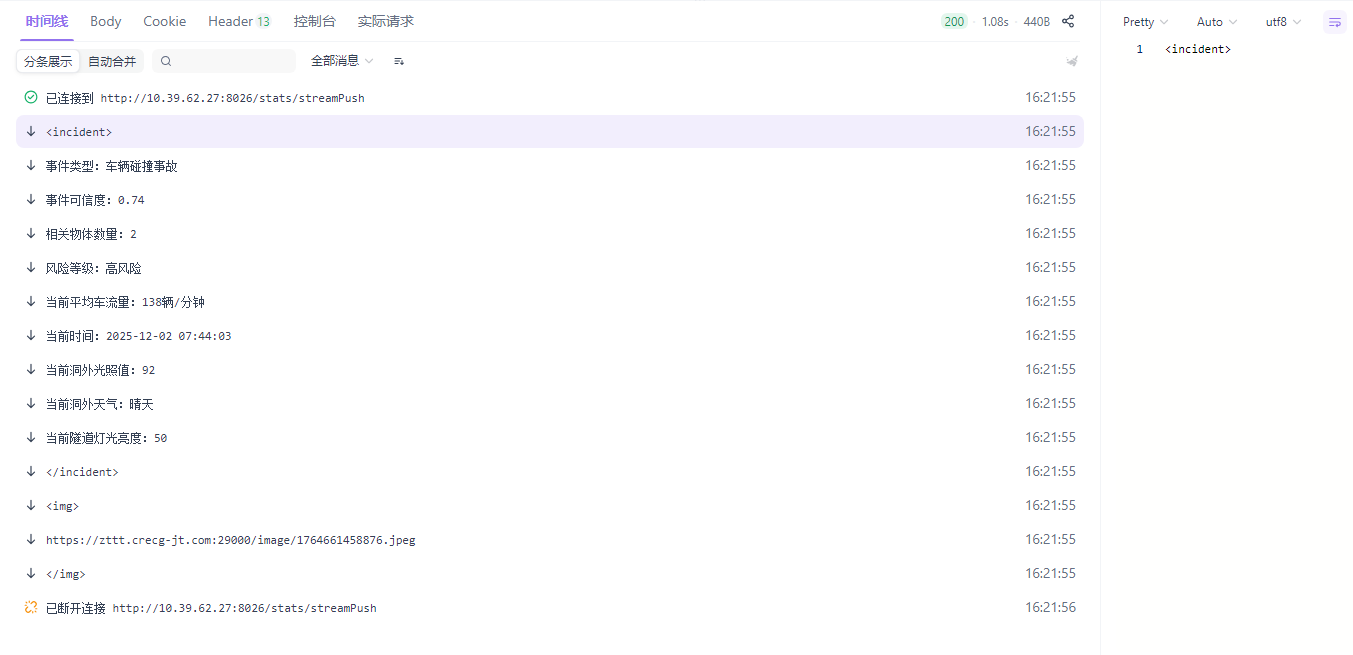The image size is (1353, 655).
Task: Toggle the word wrap icon in preview panel
Action: pos(1334,22)
